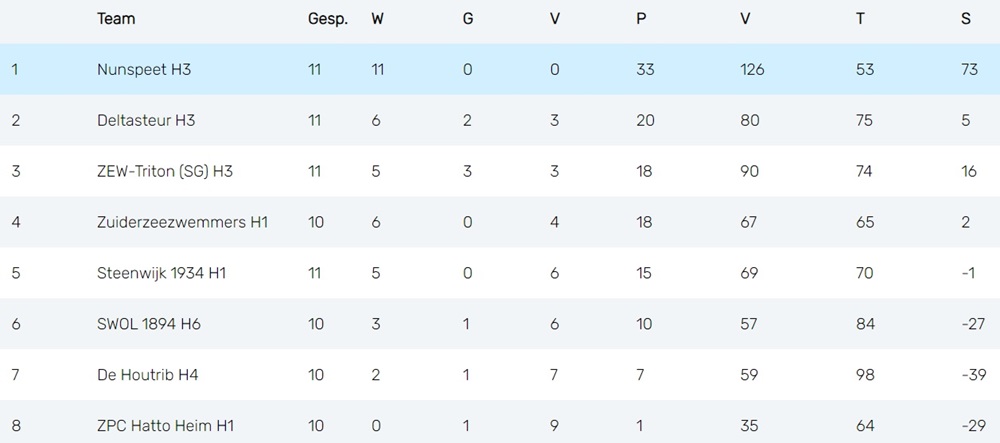
Task: Click ZPC Hatto Heim H1
Action: [165, 426]
